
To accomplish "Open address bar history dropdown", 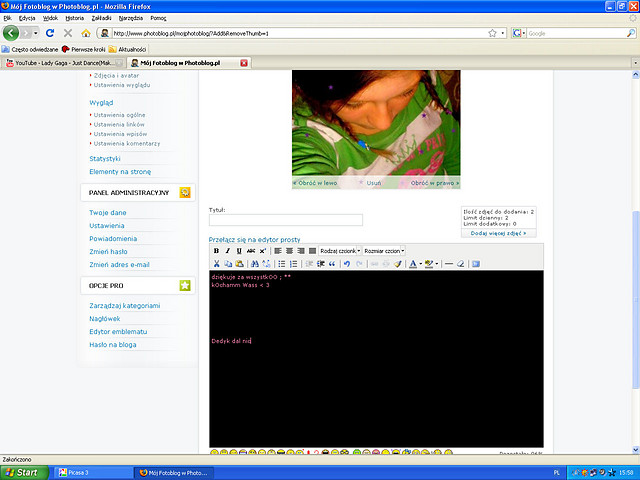I will pyautogui.click(x=502, y=33).
